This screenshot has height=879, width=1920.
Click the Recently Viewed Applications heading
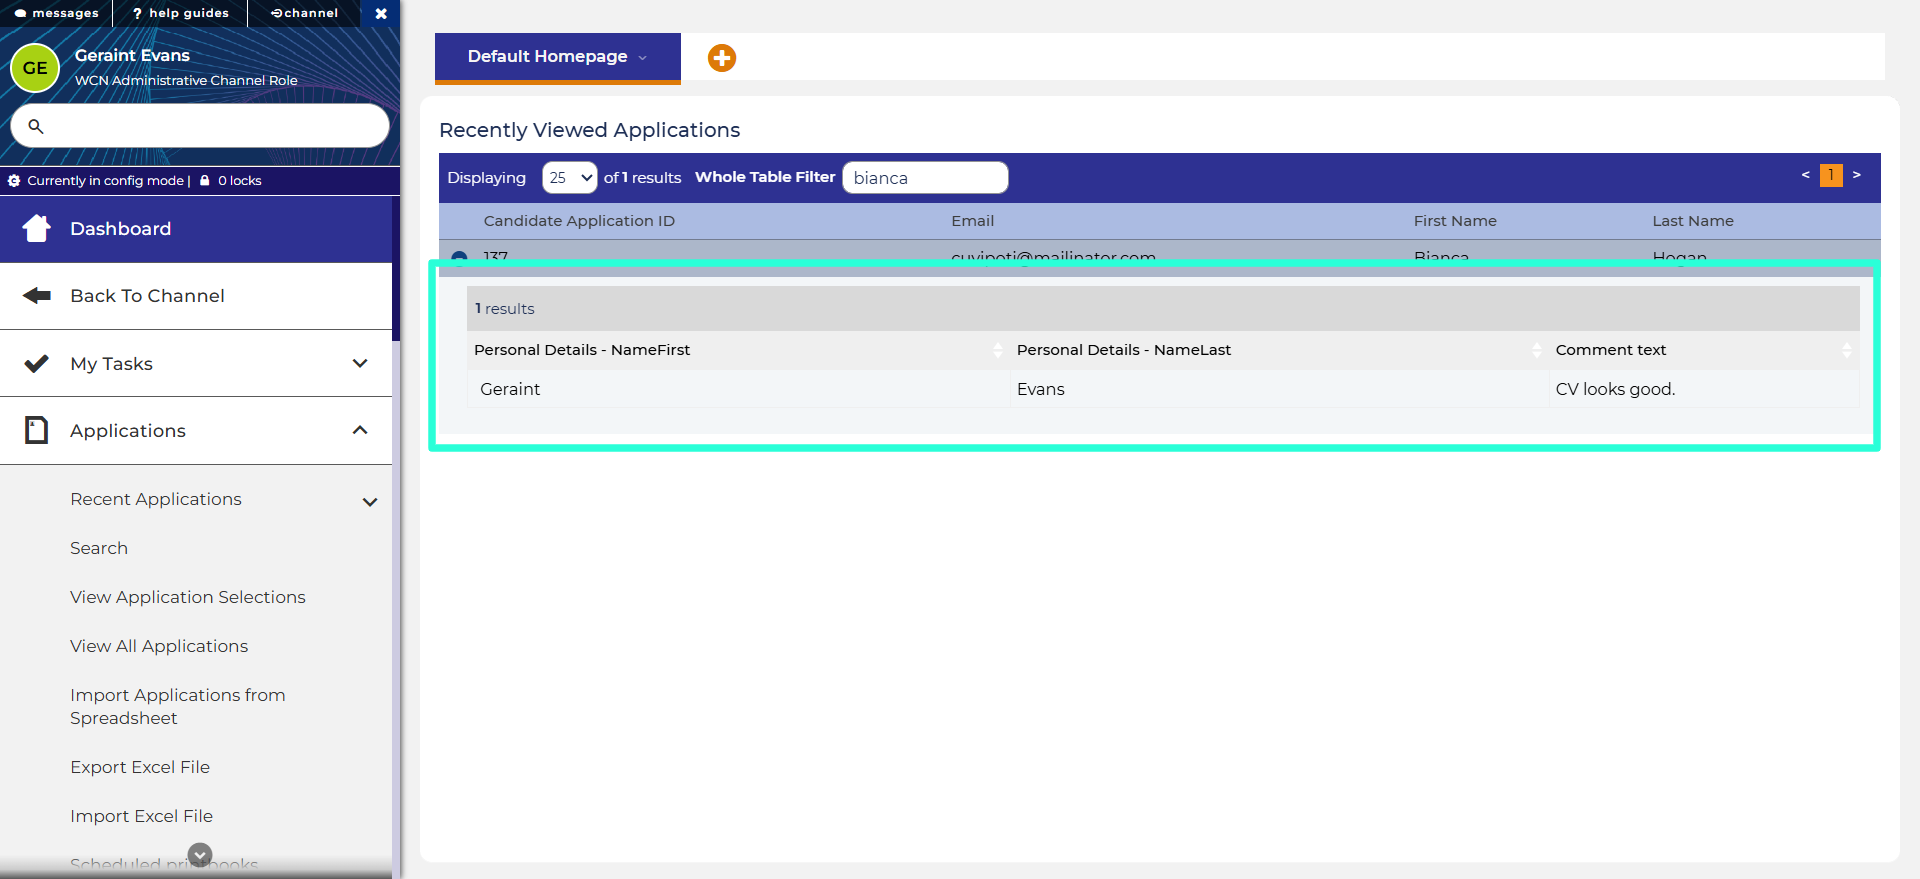(x=590, y=130)
